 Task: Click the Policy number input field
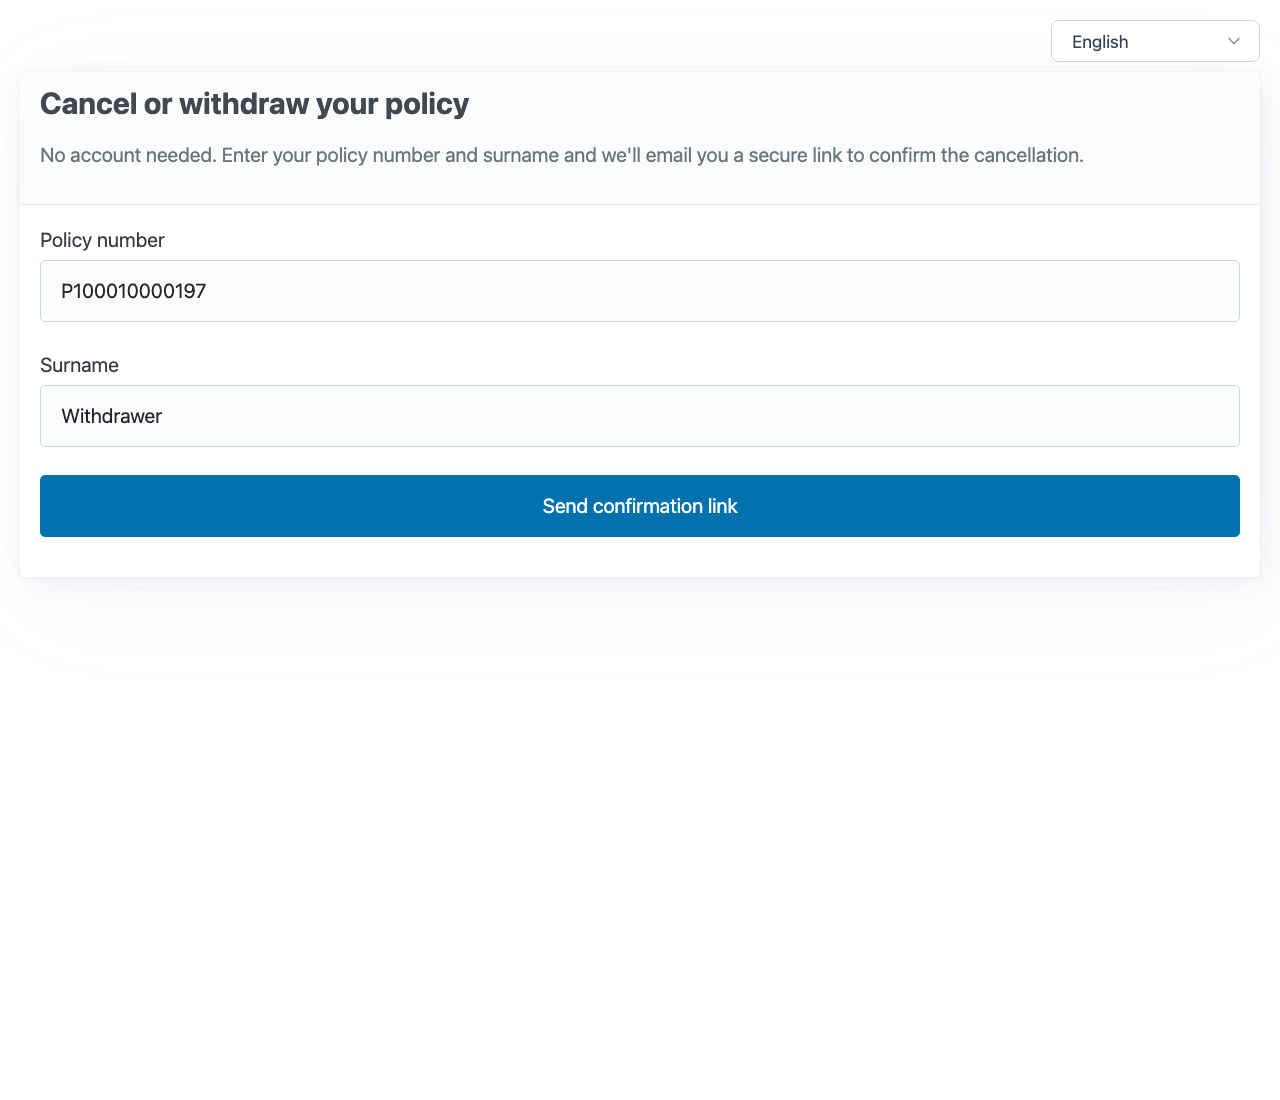pos(640,291)
